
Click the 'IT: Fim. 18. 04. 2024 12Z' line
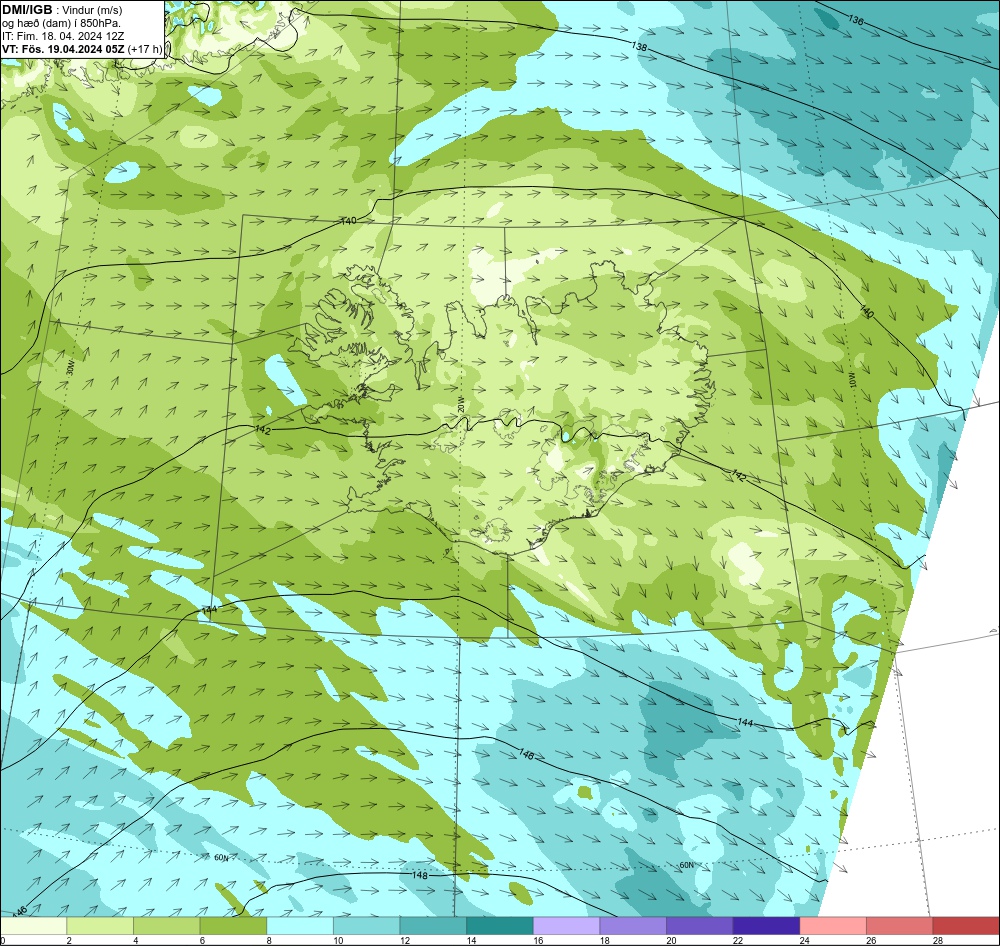click(63, 36)
